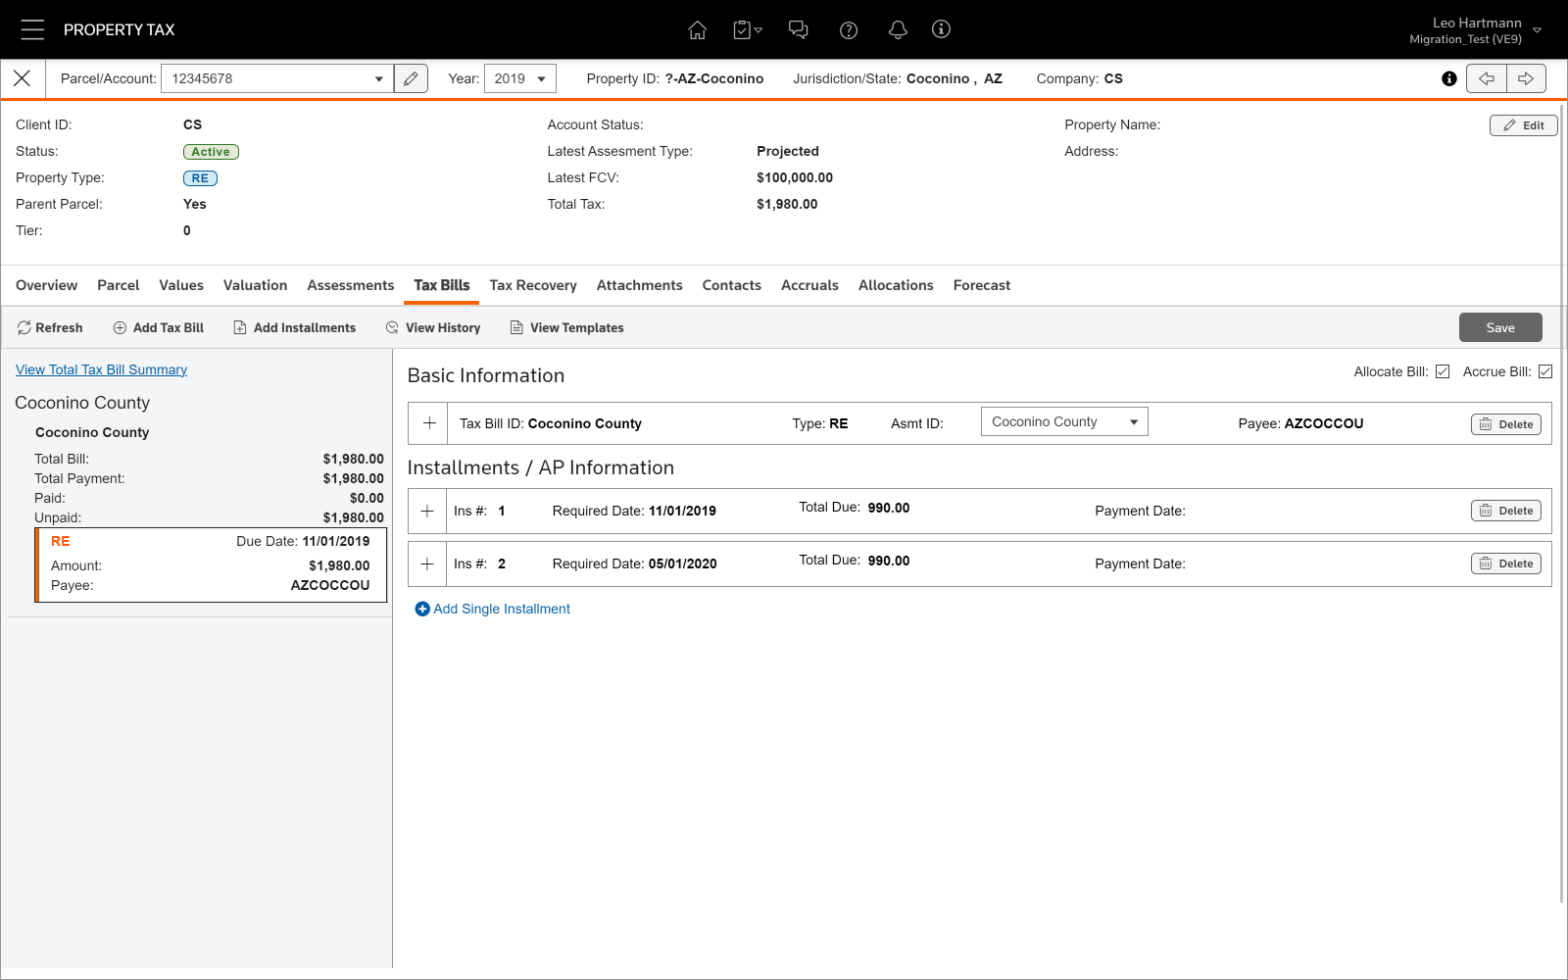Open the notifications bell icon
This screenshot has height=980, width=1568.
[x=897, y=30]
